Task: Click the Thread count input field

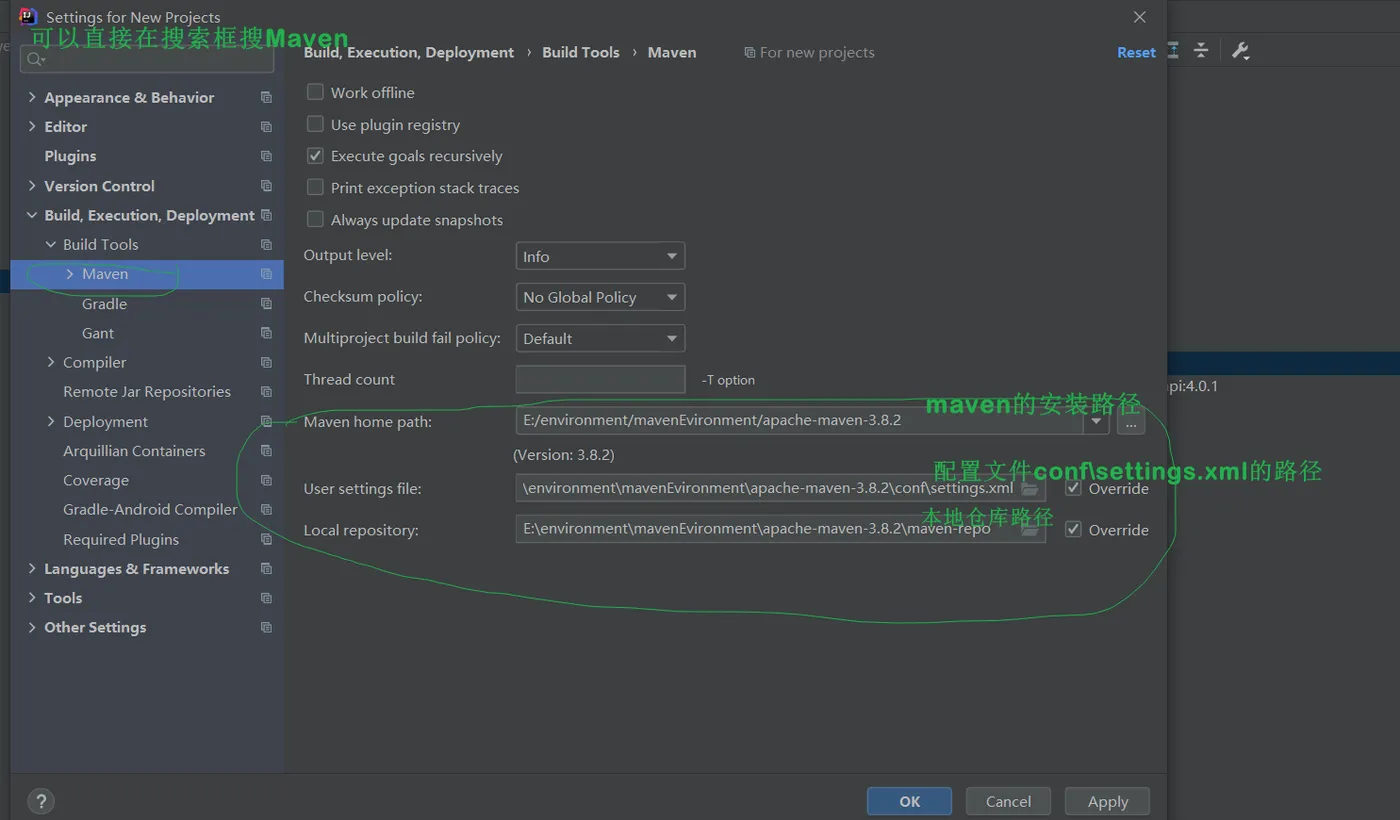Action: pyautogui.click(x=600, y=379)
